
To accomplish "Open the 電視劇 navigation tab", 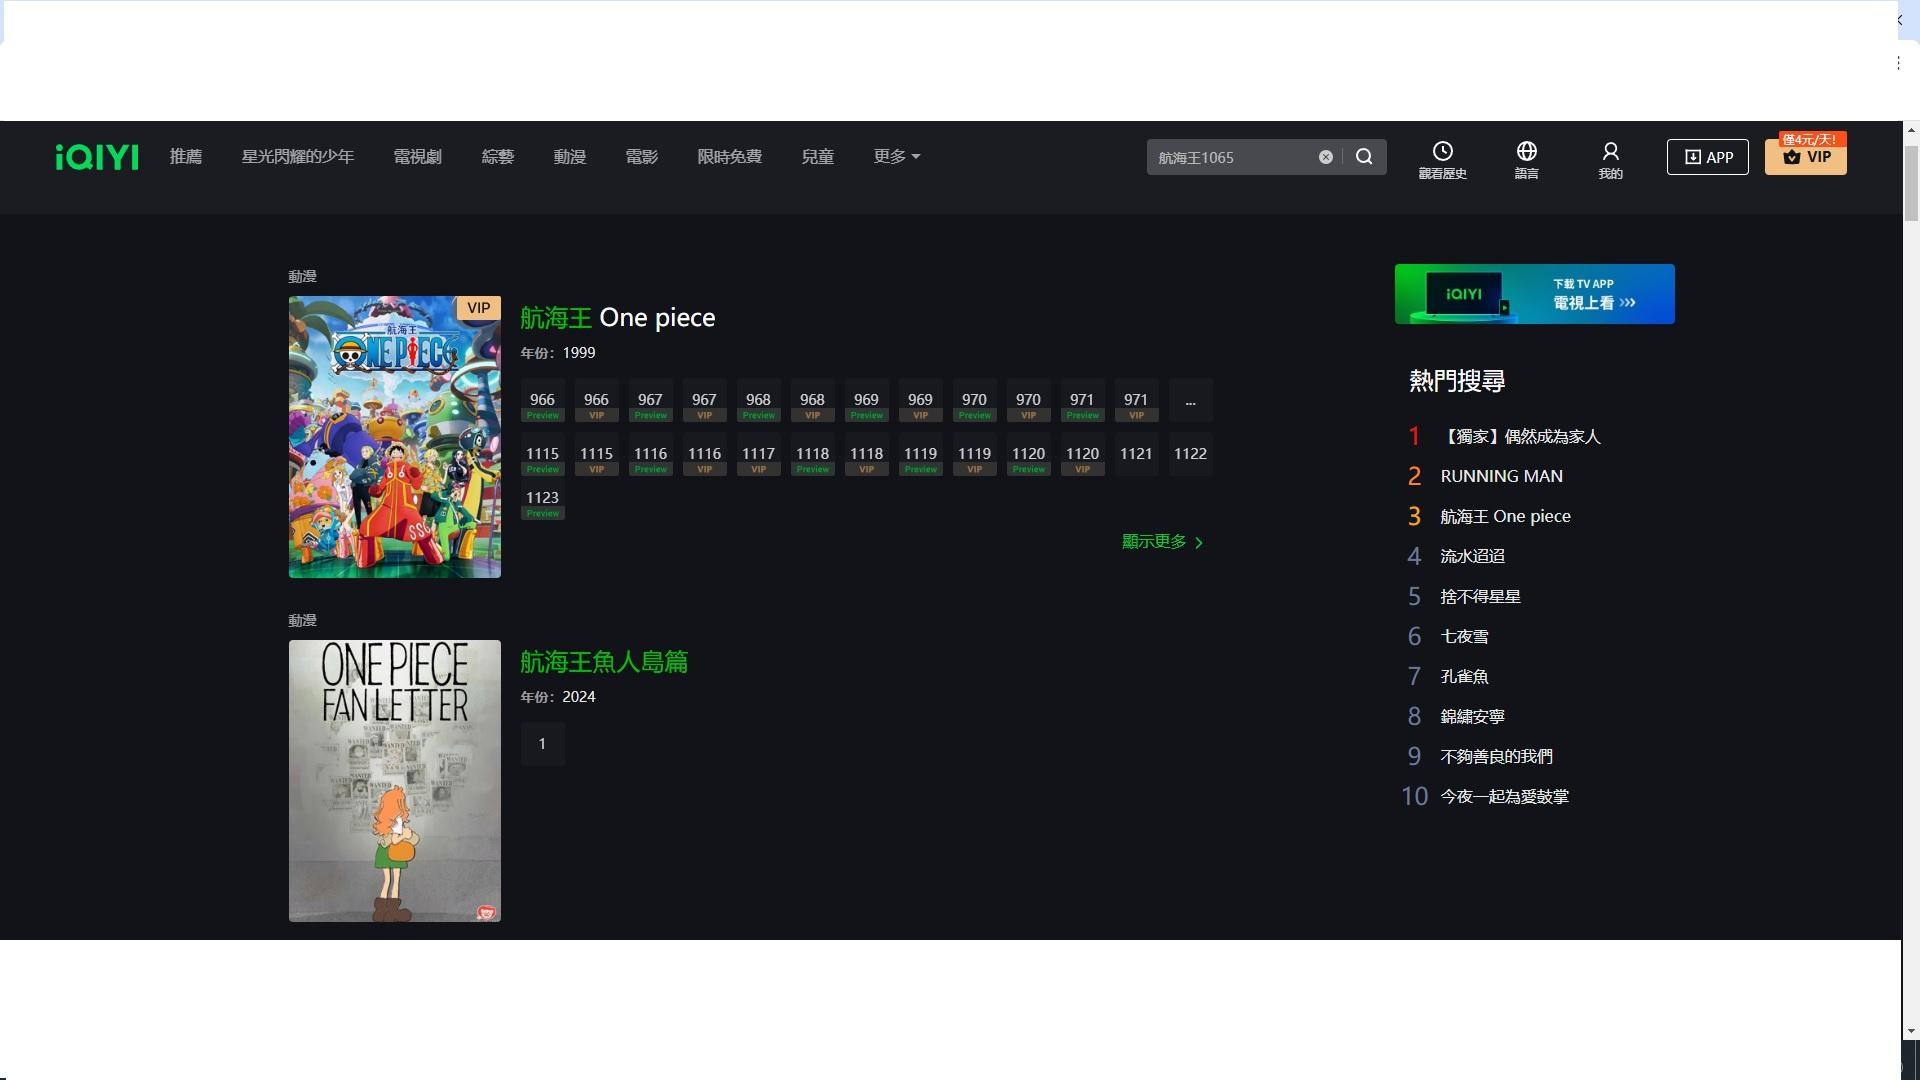I will click(417, 157).
